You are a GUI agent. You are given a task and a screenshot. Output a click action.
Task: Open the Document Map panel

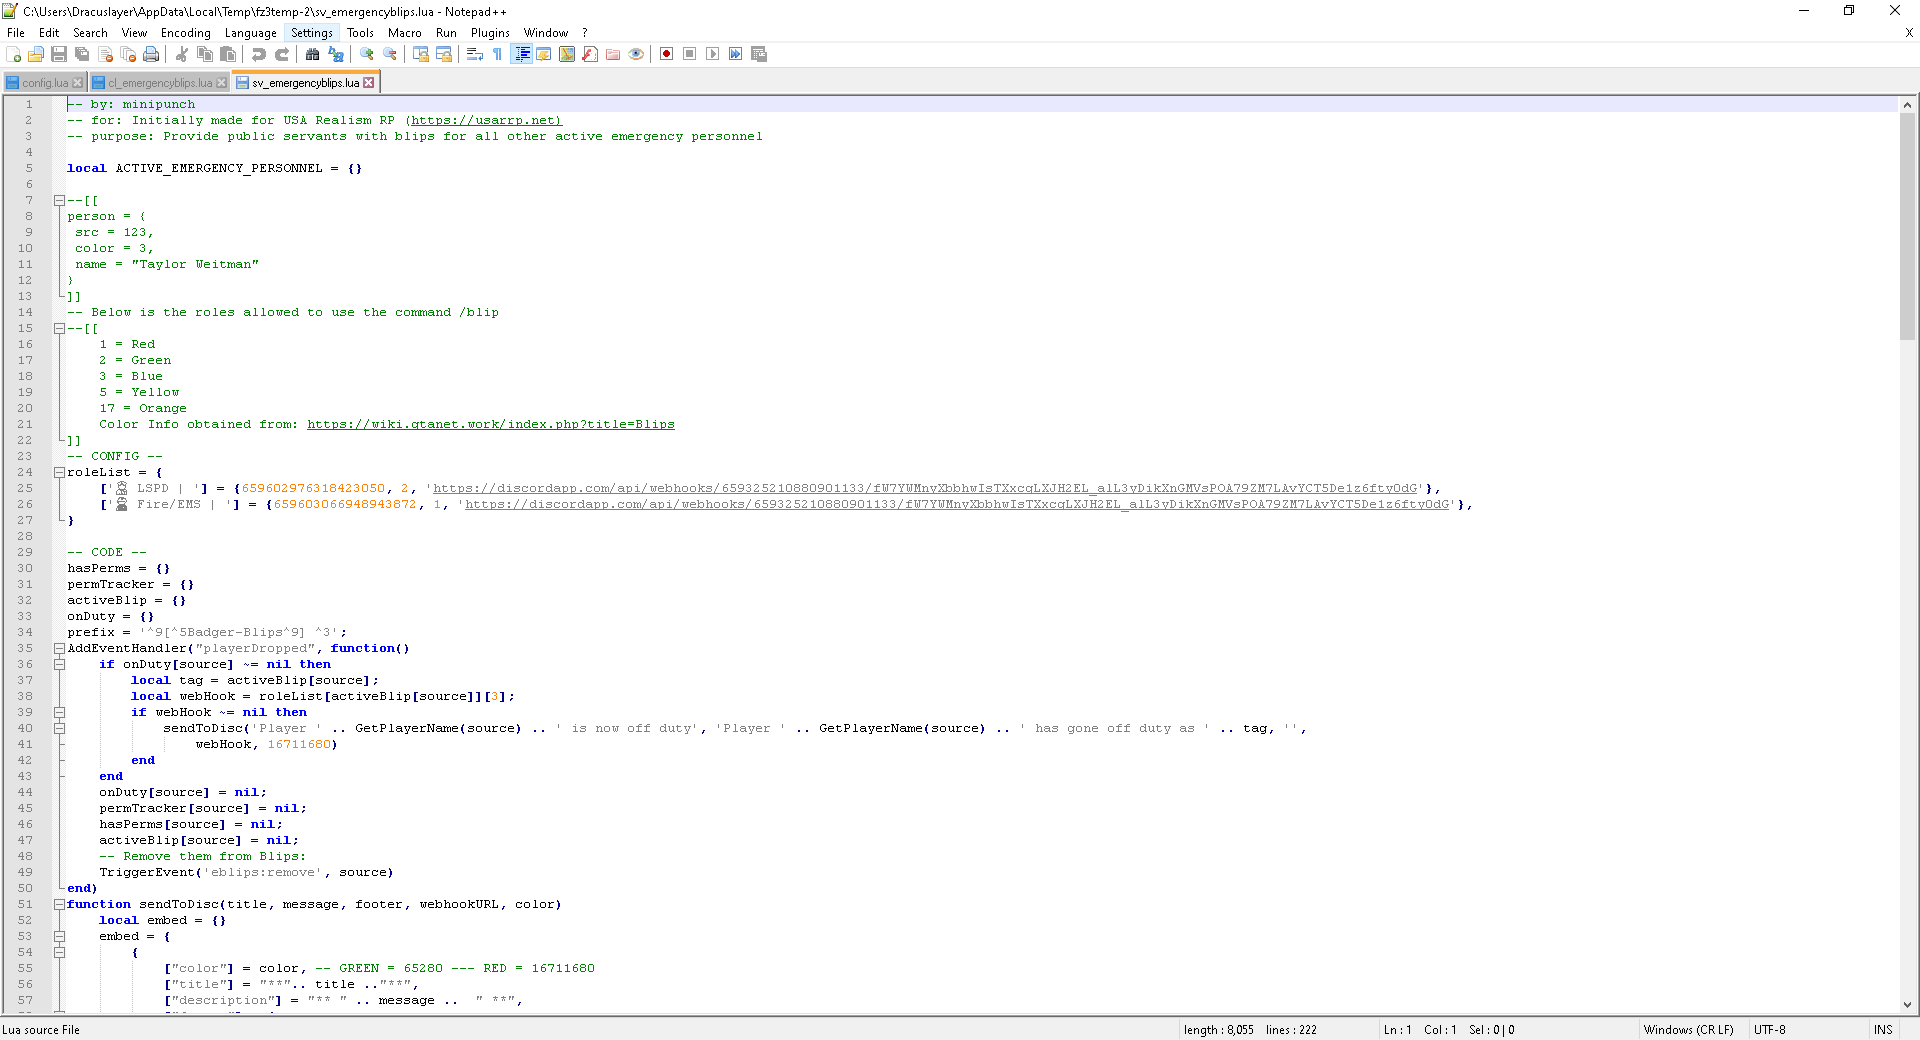coord(566,54)
